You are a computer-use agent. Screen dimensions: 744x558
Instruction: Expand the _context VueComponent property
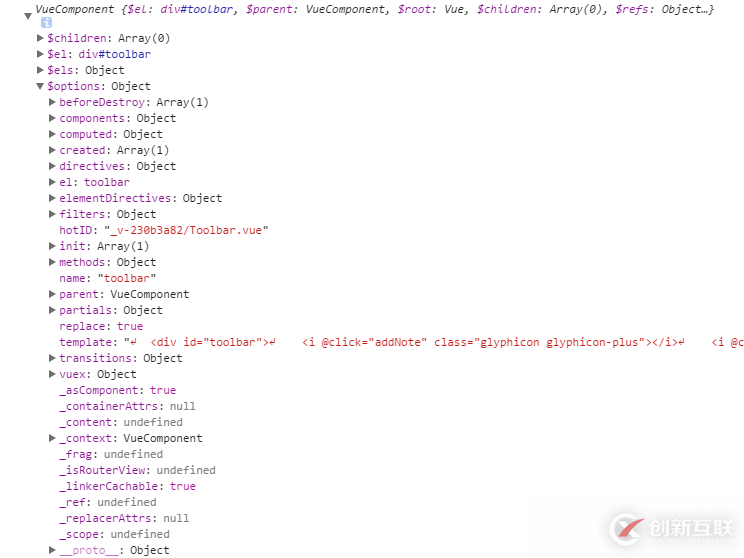point(52,438)
